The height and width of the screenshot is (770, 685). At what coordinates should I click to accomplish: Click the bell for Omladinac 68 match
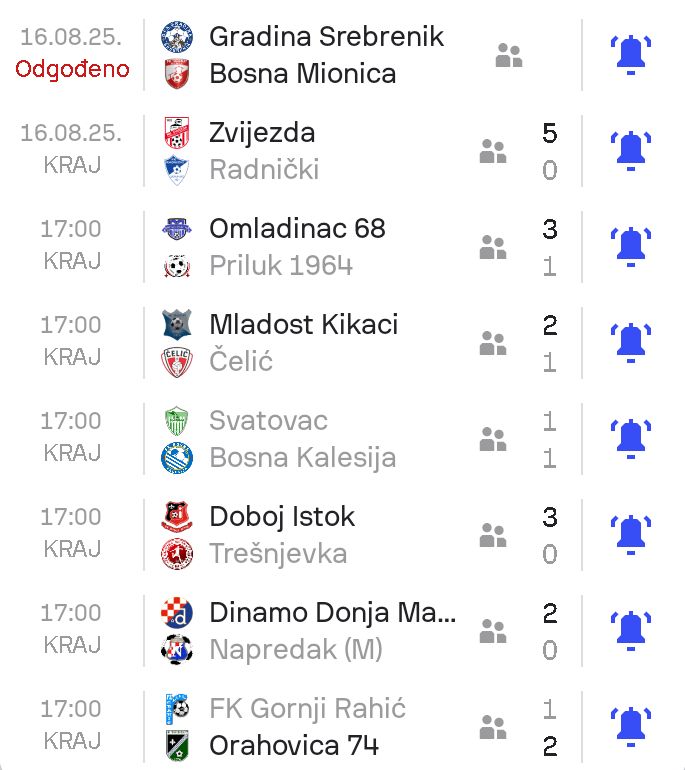pos(630,247)
